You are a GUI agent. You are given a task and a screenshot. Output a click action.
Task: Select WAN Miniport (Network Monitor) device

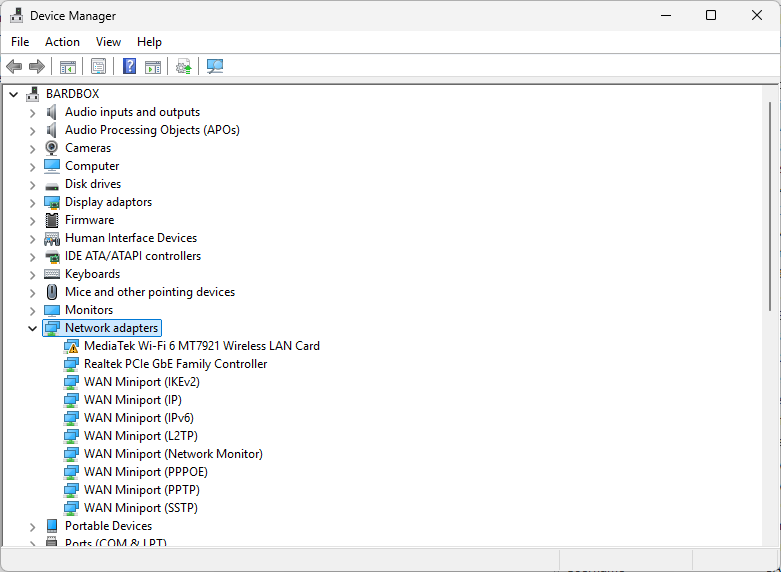click(173, 453)
